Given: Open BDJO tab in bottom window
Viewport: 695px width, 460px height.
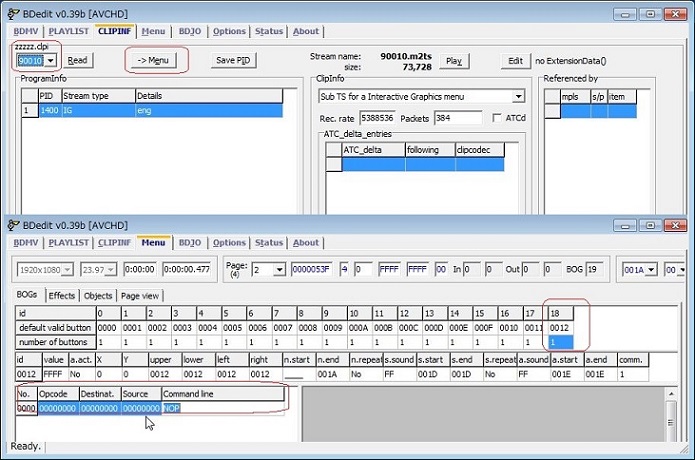Looking at the screenshot, I should pos(190,243).
